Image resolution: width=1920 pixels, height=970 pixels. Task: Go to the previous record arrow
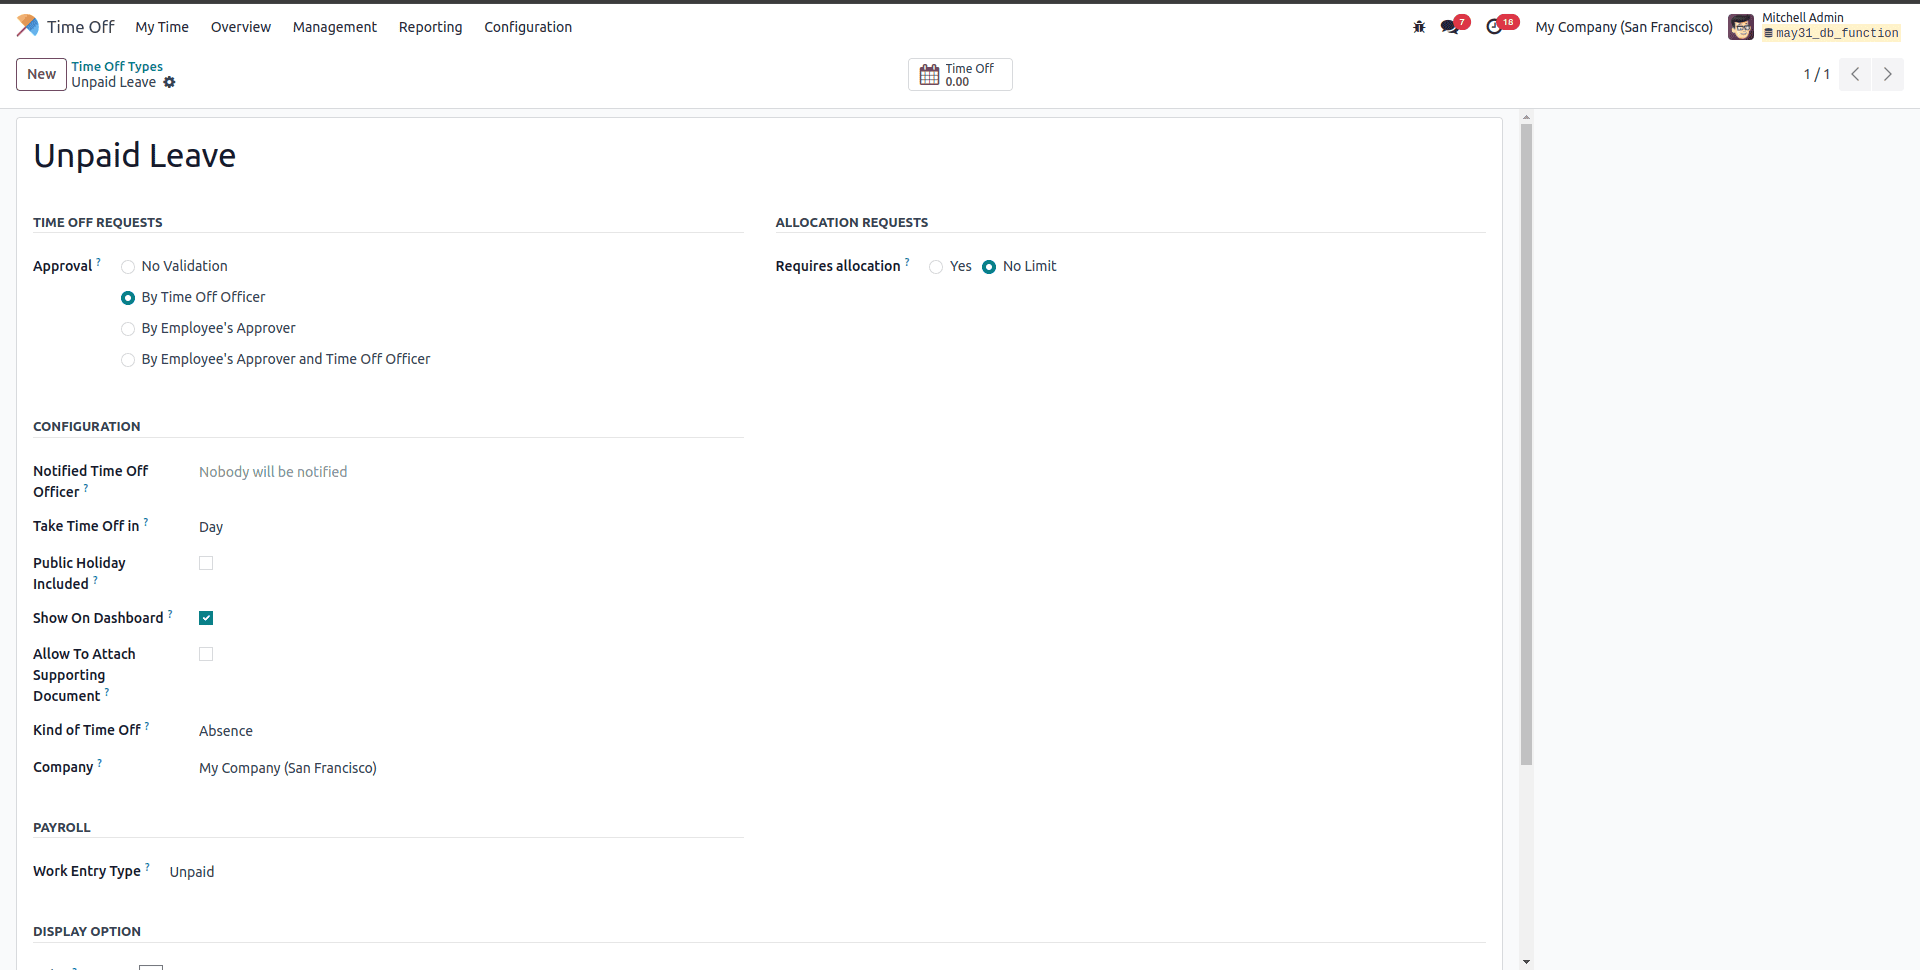point(1855,74)
